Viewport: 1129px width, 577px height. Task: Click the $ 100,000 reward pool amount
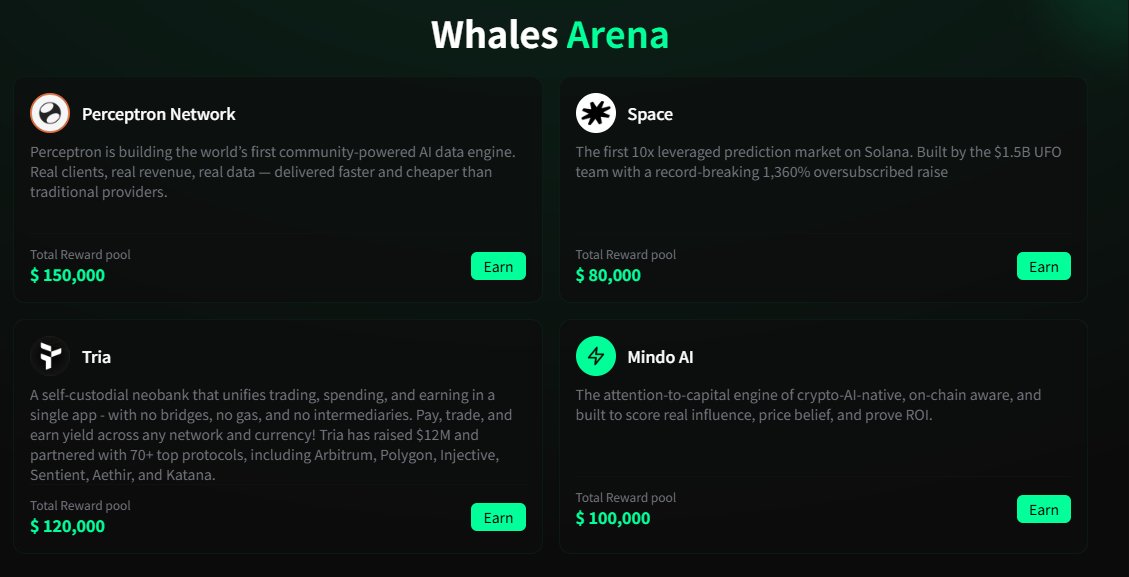[x=613, y=518]
